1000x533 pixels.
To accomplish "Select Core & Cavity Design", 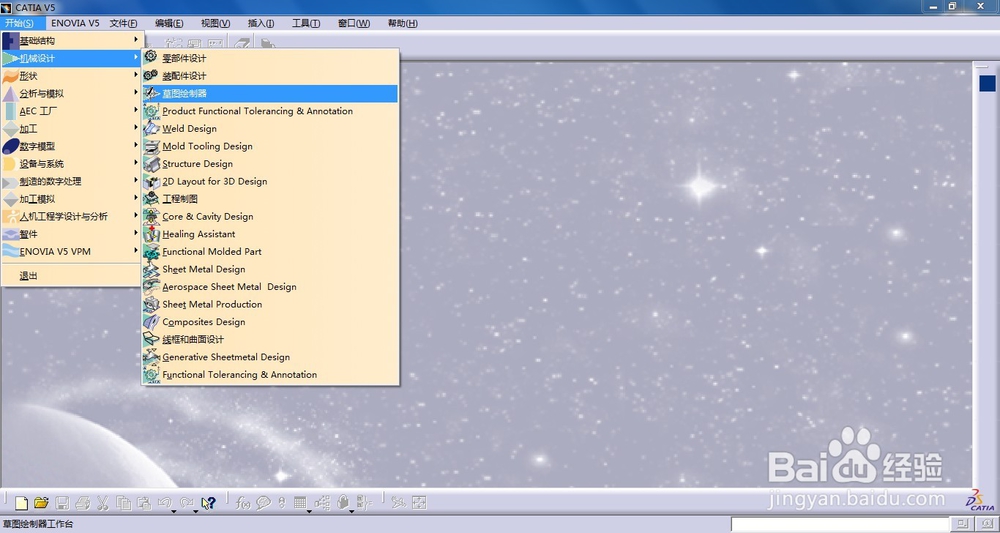I will (270, 216).
